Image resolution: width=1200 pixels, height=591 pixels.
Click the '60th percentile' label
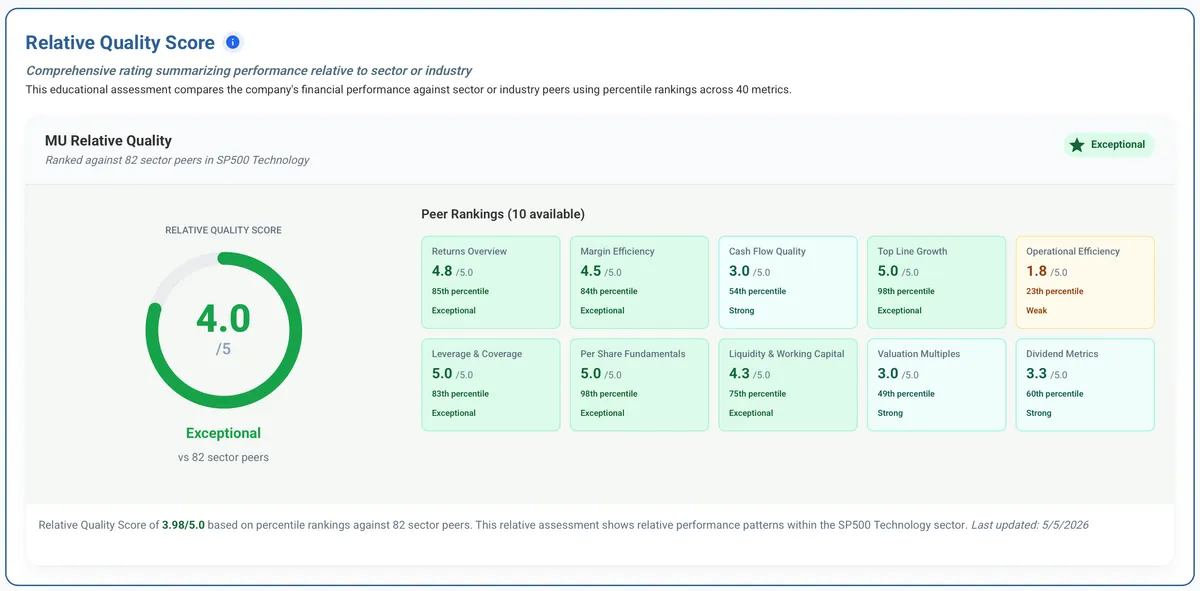pos(1055,394)
